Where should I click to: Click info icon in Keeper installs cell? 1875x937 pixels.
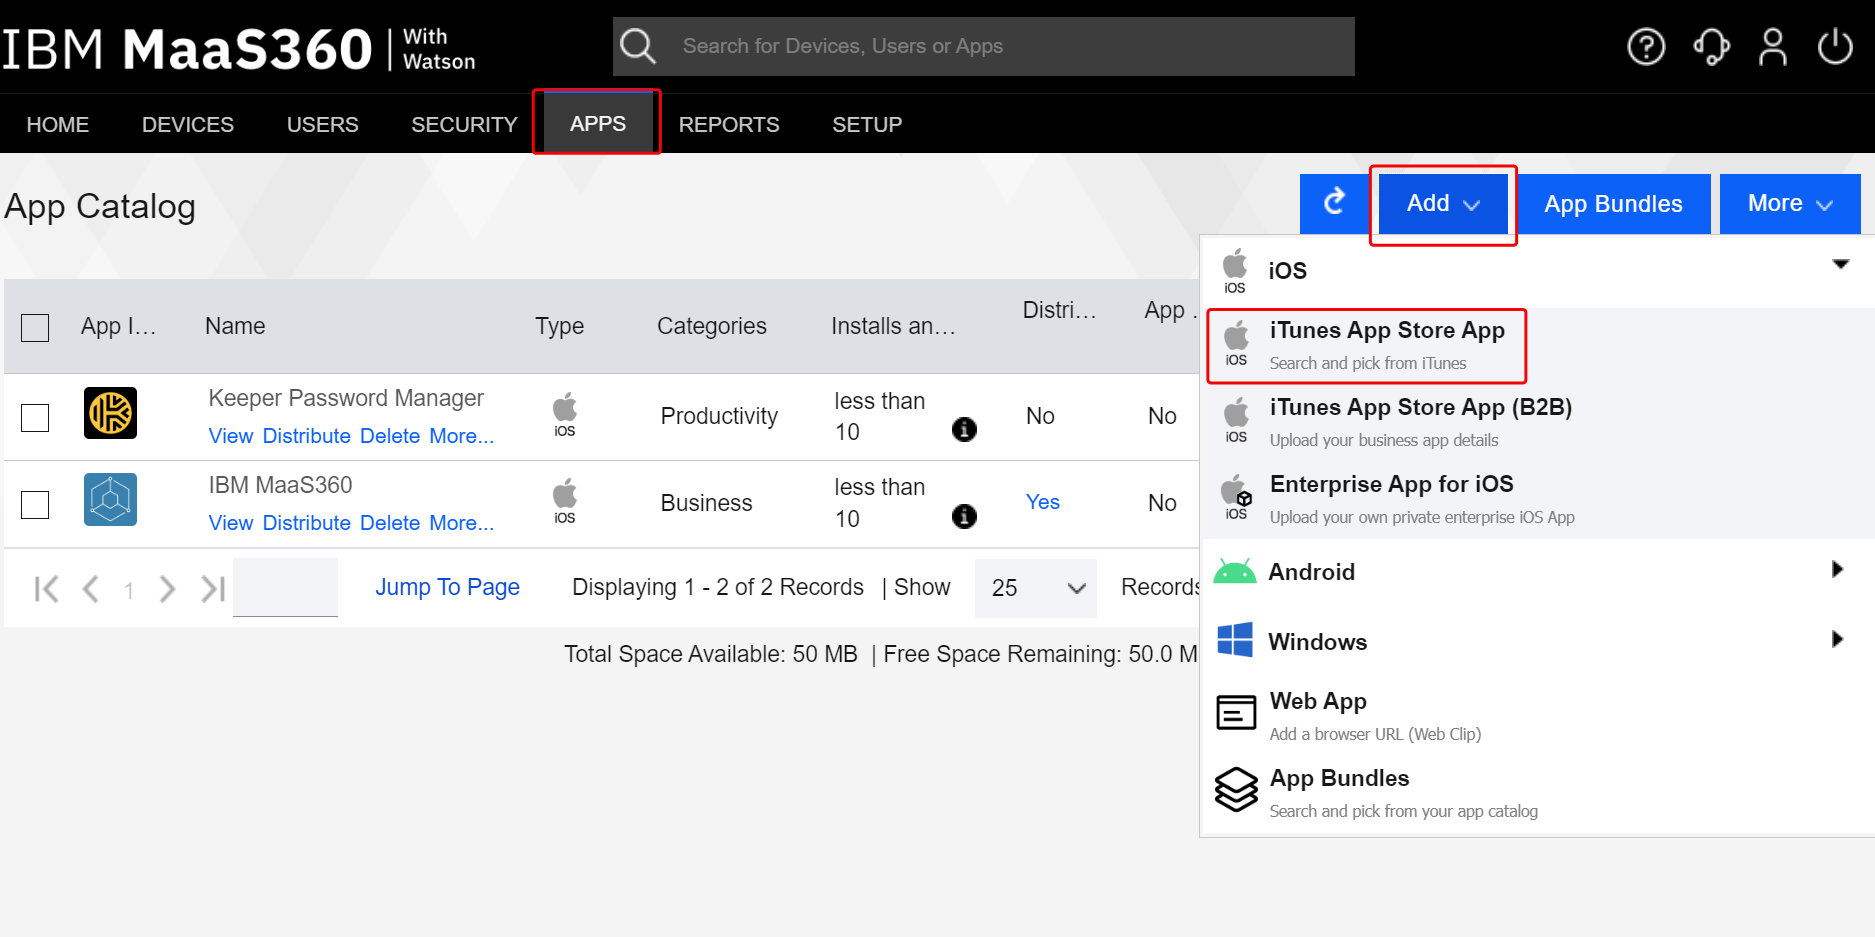(964, 430)
